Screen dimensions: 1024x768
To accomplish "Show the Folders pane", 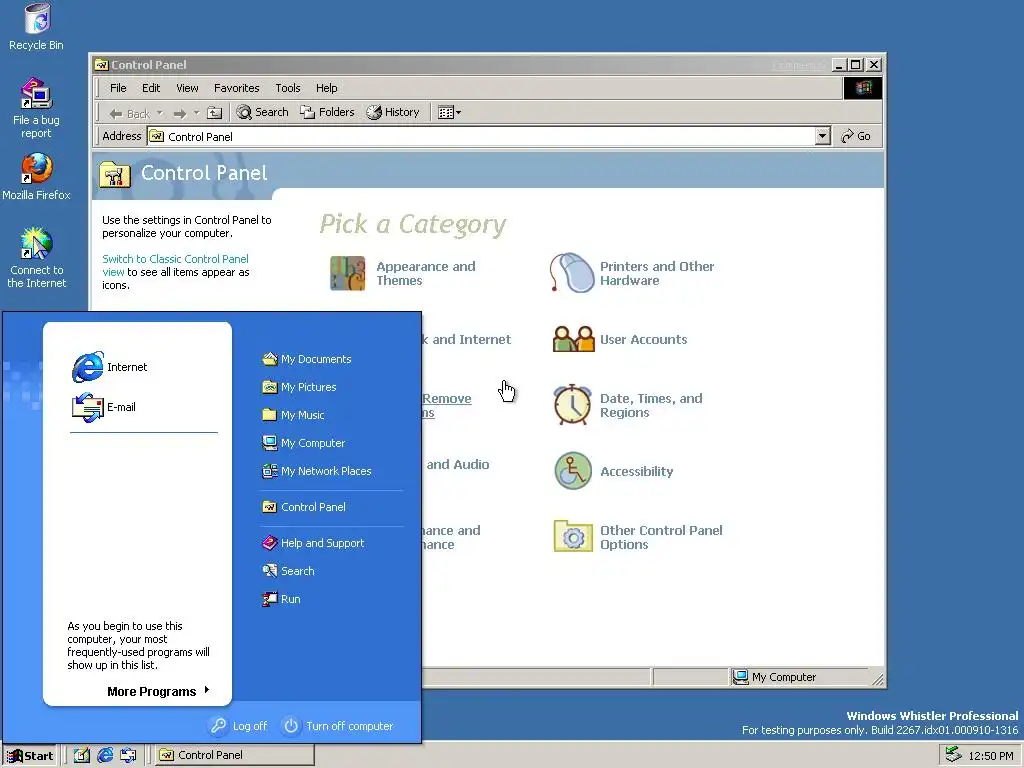I will [327, 112].
